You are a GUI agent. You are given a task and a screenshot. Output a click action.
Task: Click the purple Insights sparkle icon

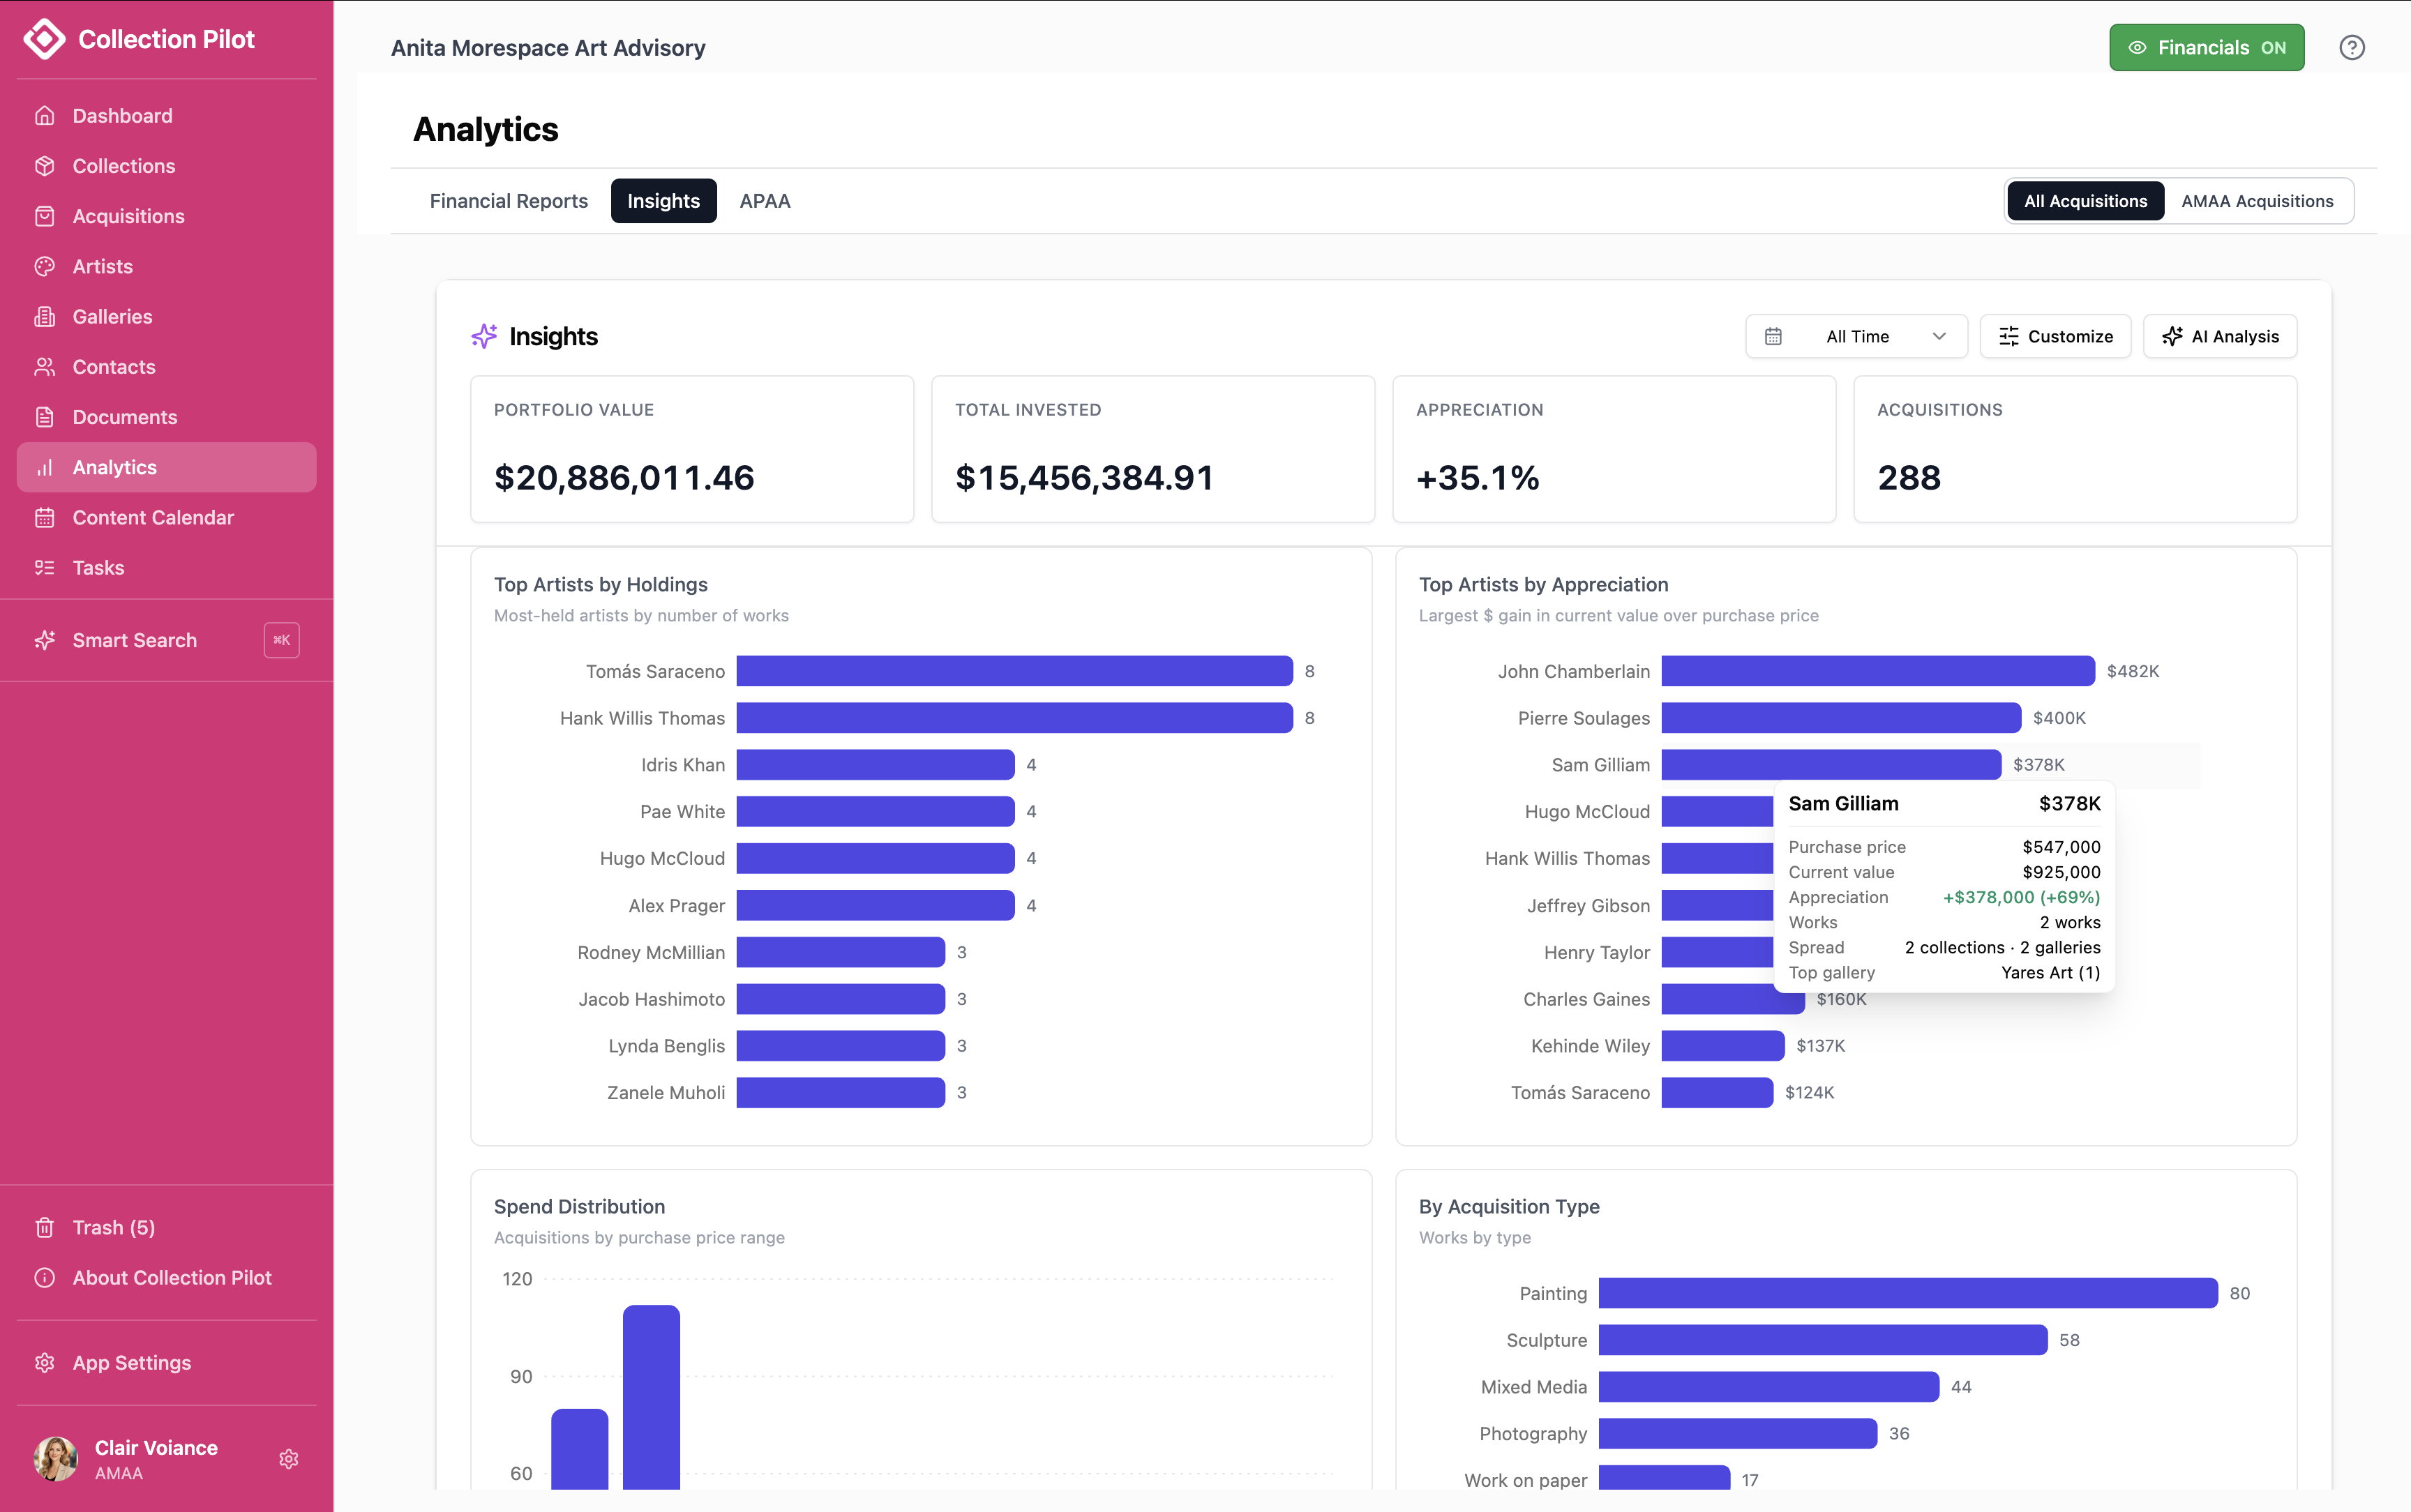coord(484,336)
